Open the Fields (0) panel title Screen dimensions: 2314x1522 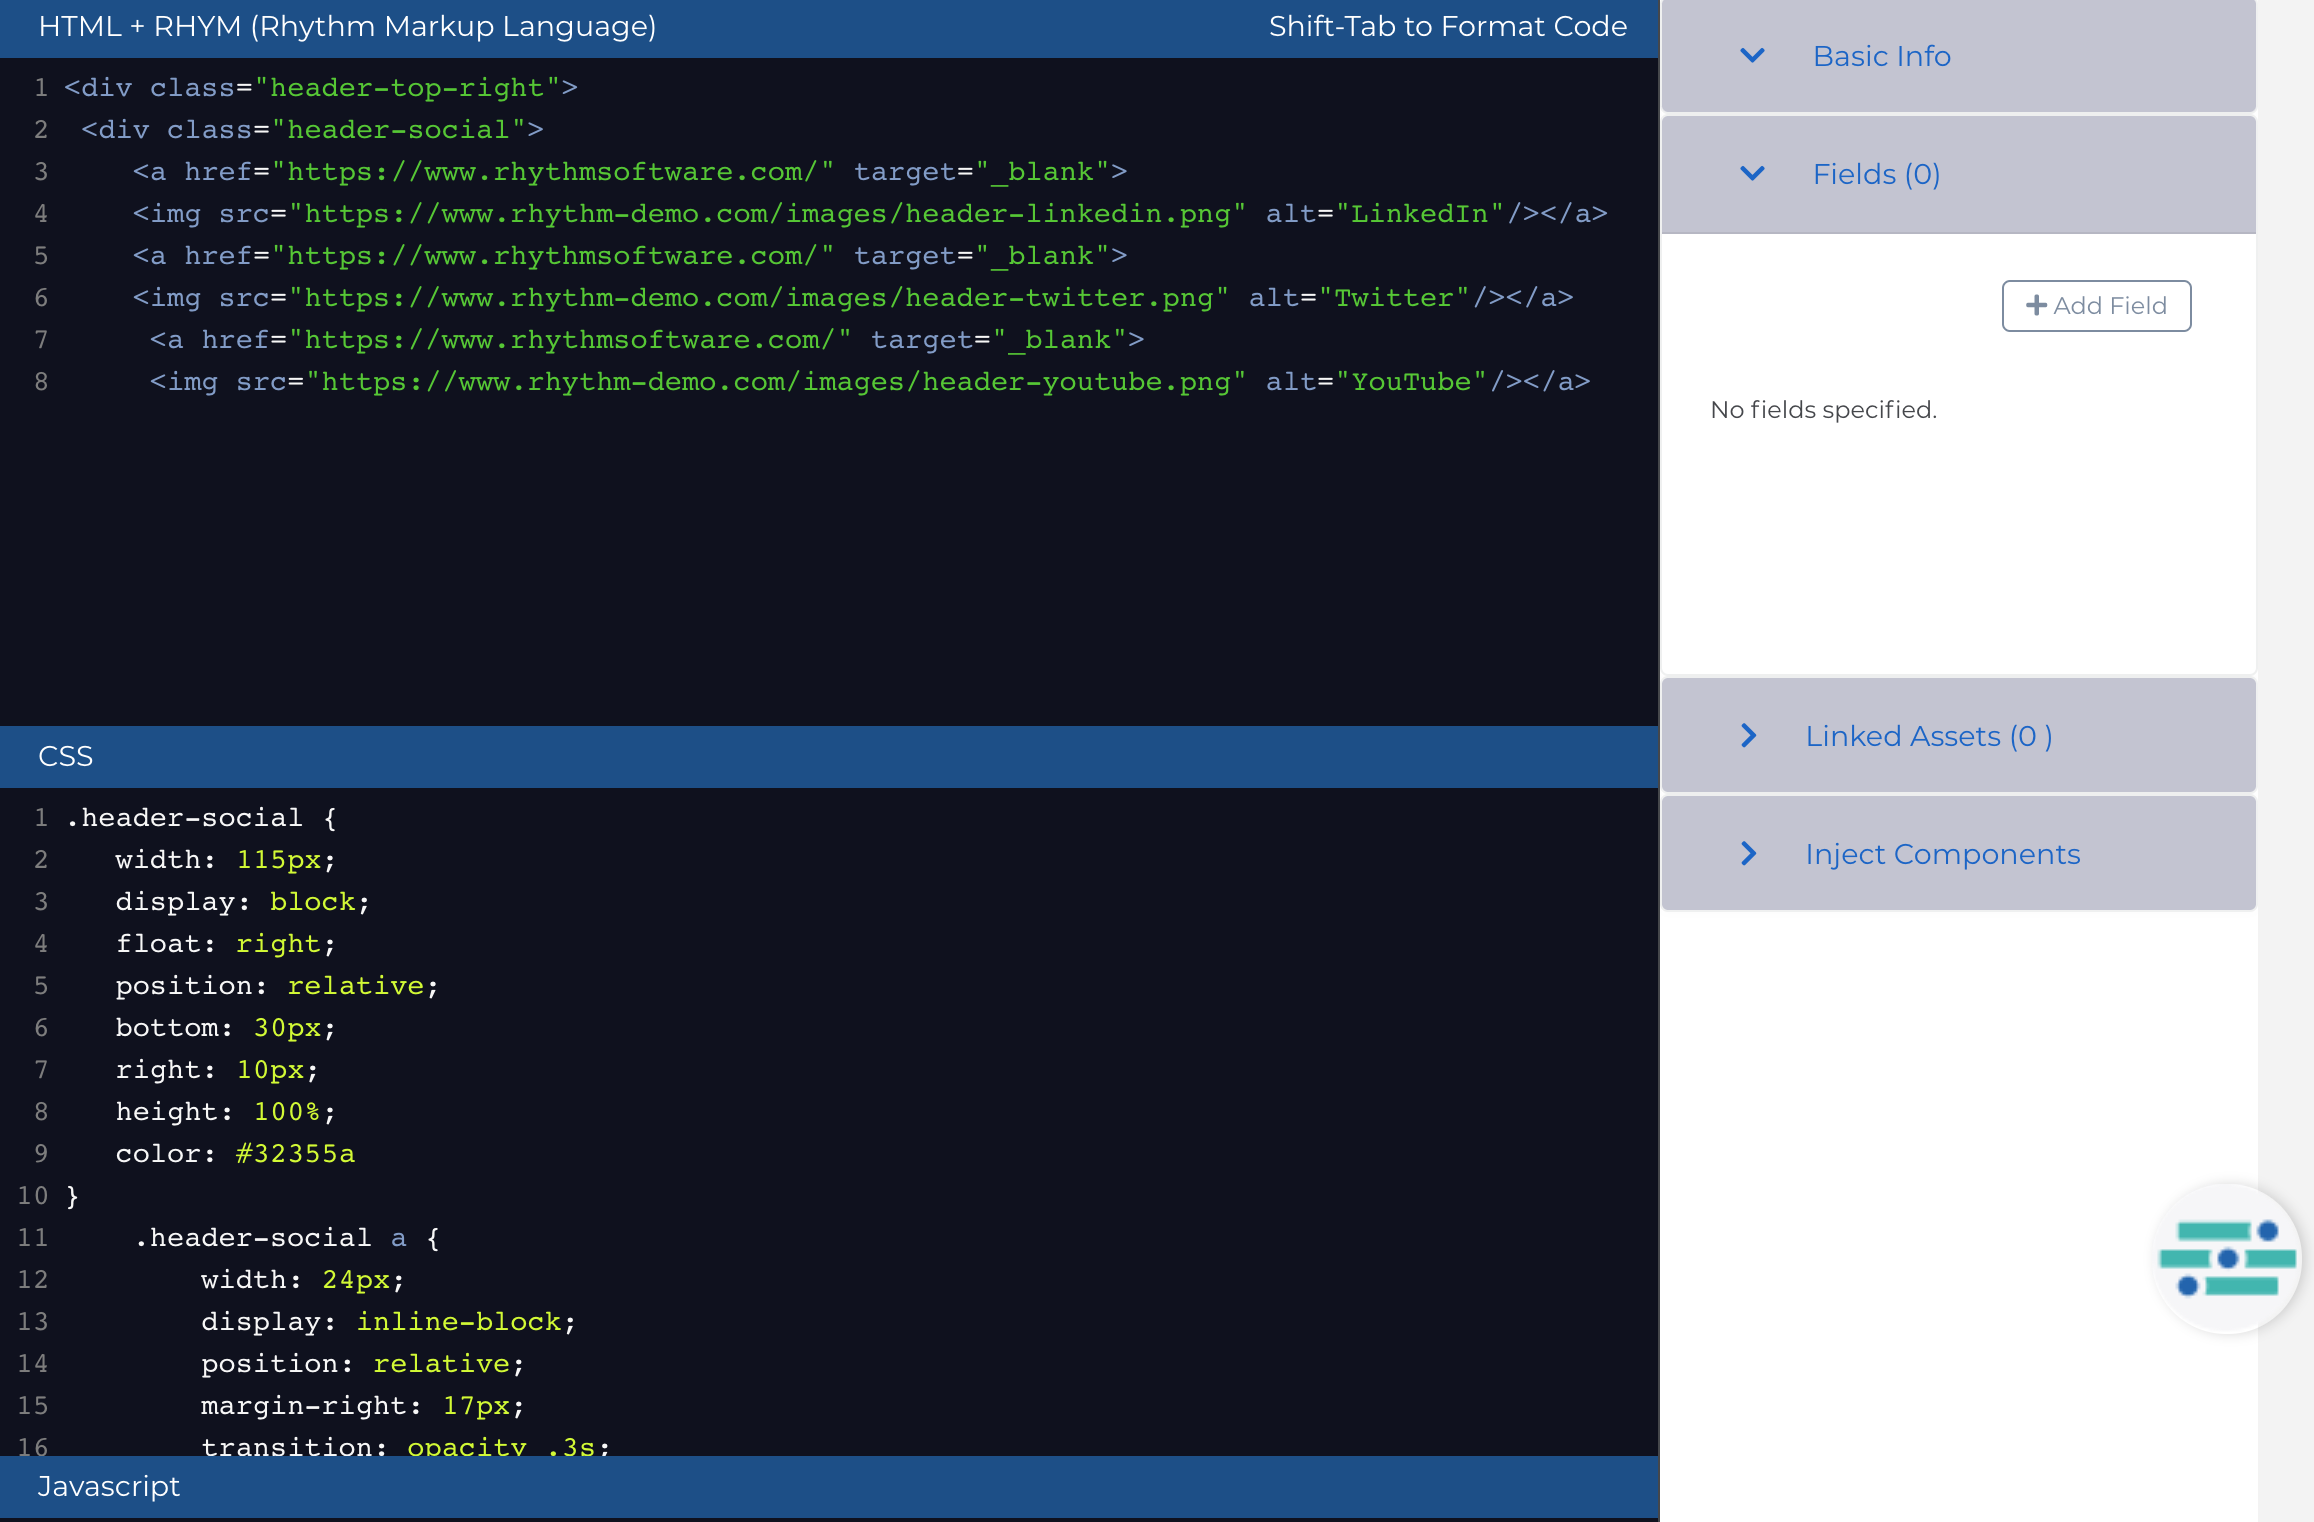tap(1876, 174)
